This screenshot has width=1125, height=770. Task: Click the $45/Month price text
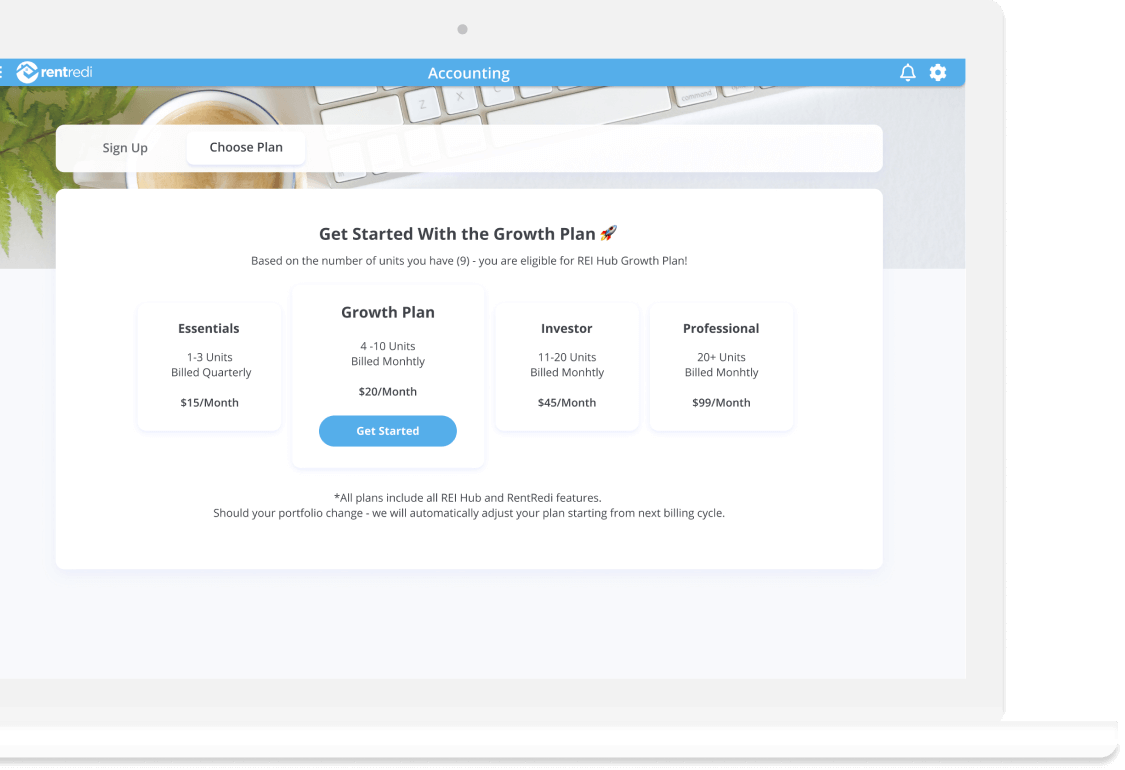point(567,403)
